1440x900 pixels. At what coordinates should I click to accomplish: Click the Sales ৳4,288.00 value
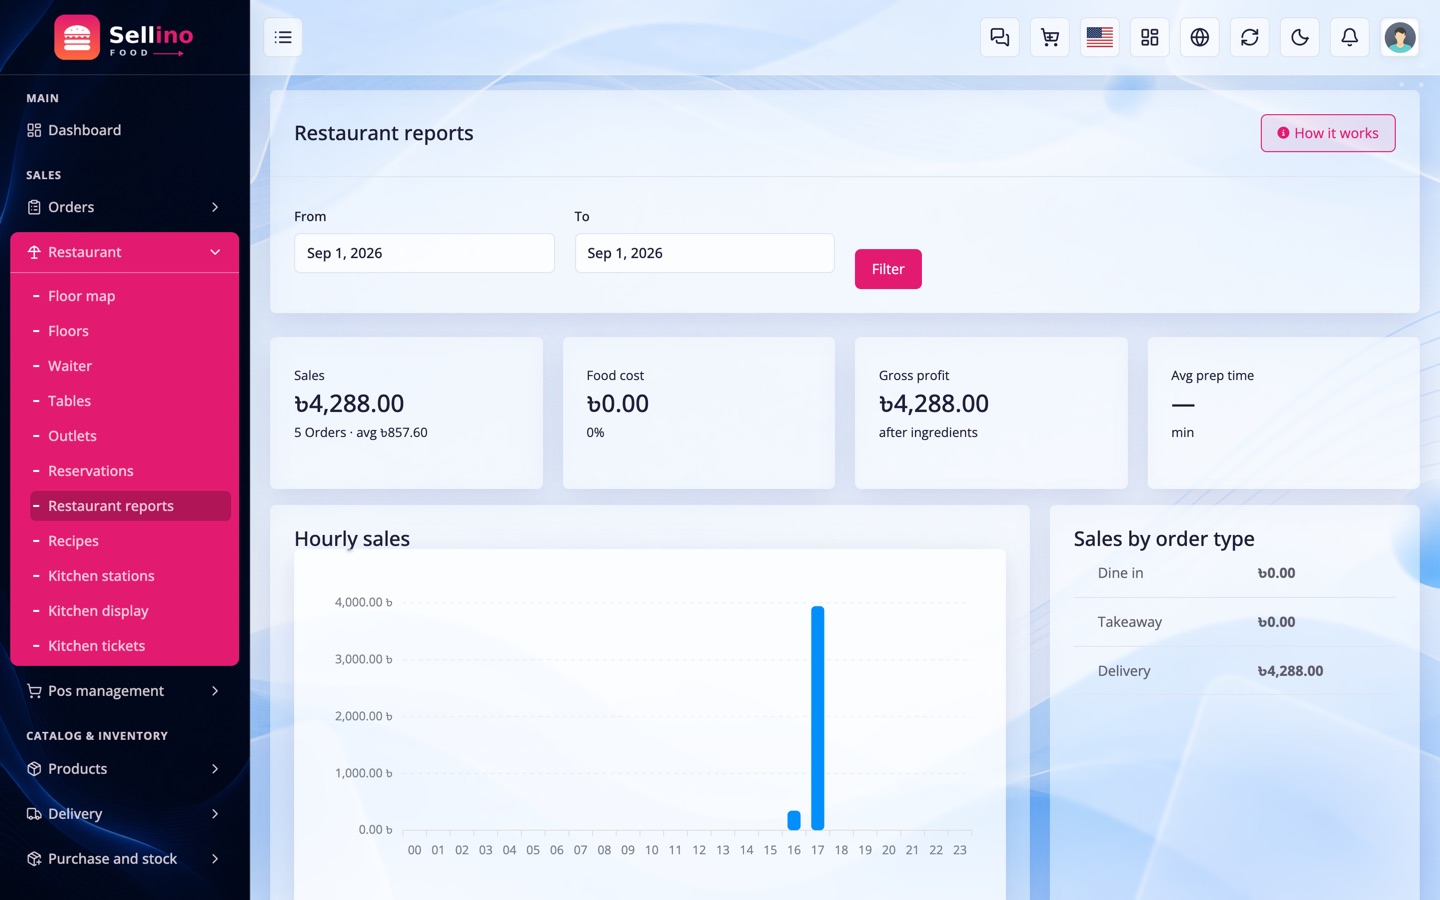pyautogui.click(x=349, y=403)
